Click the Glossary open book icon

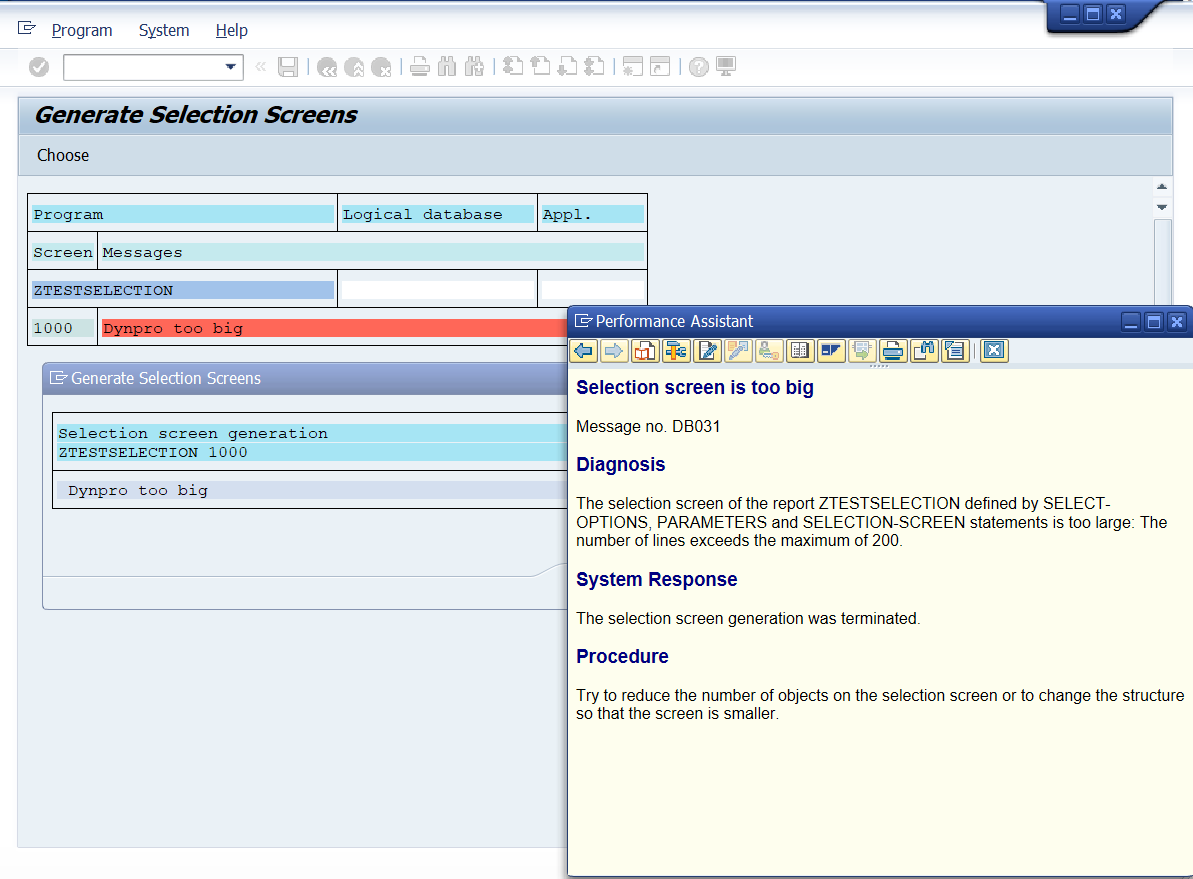[x=800, y=351]
